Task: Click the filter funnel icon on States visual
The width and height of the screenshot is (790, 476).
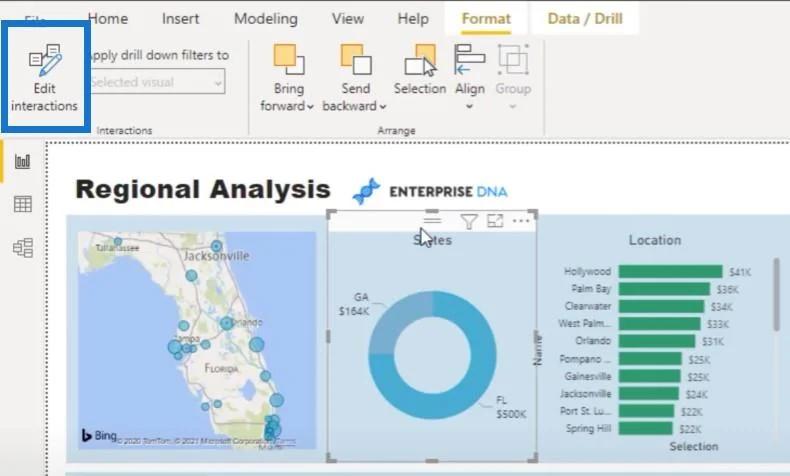Action: pos(469,221)
